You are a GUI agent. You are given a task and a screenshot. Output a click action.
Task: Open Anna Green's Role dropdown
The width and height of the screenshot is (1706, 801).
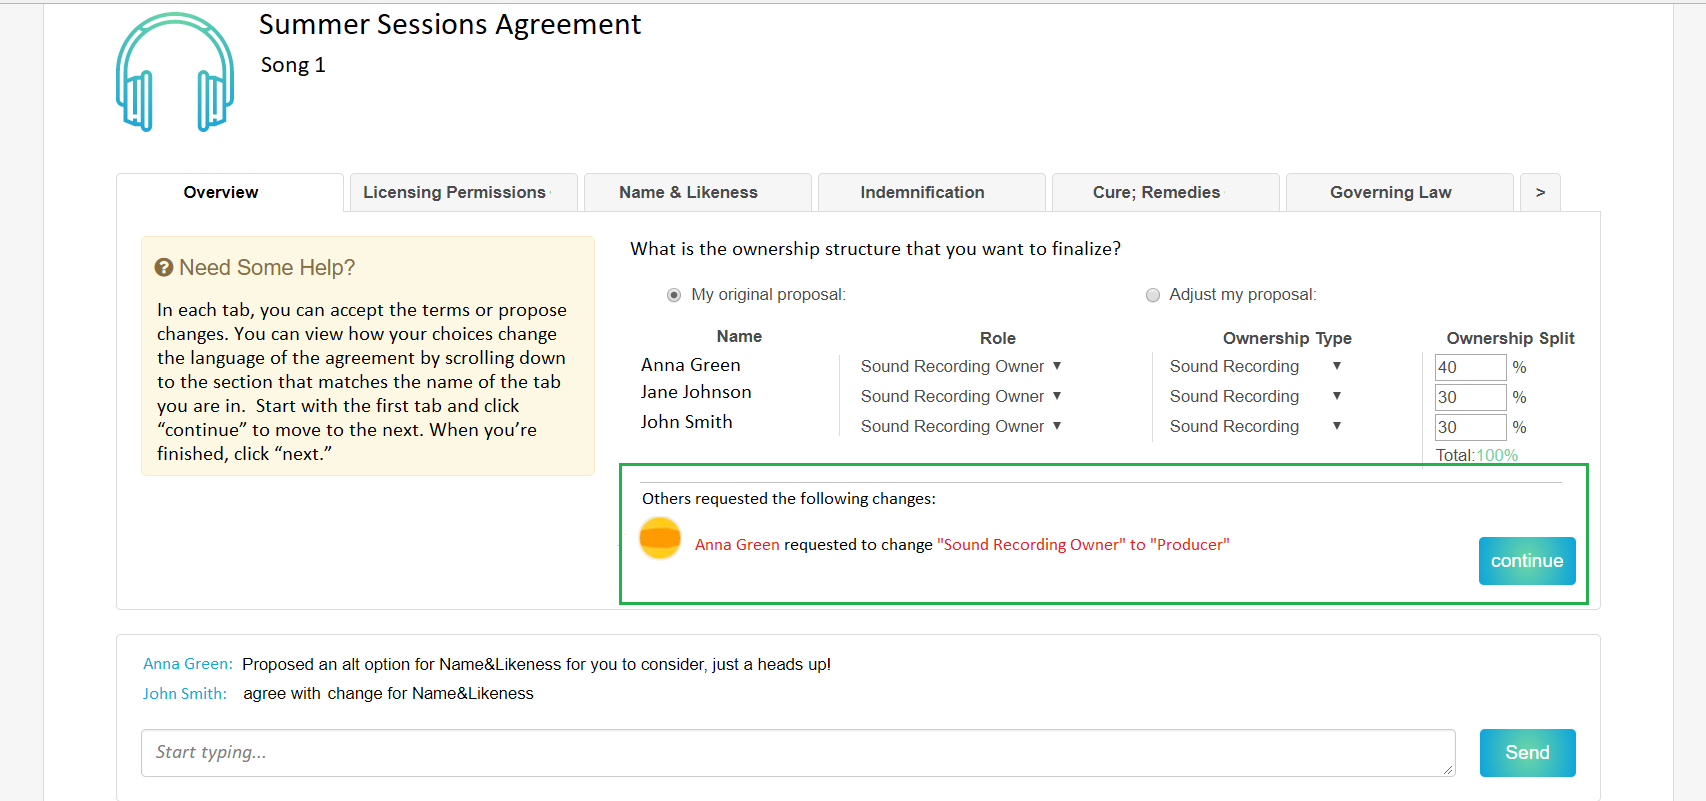point(960,367)
